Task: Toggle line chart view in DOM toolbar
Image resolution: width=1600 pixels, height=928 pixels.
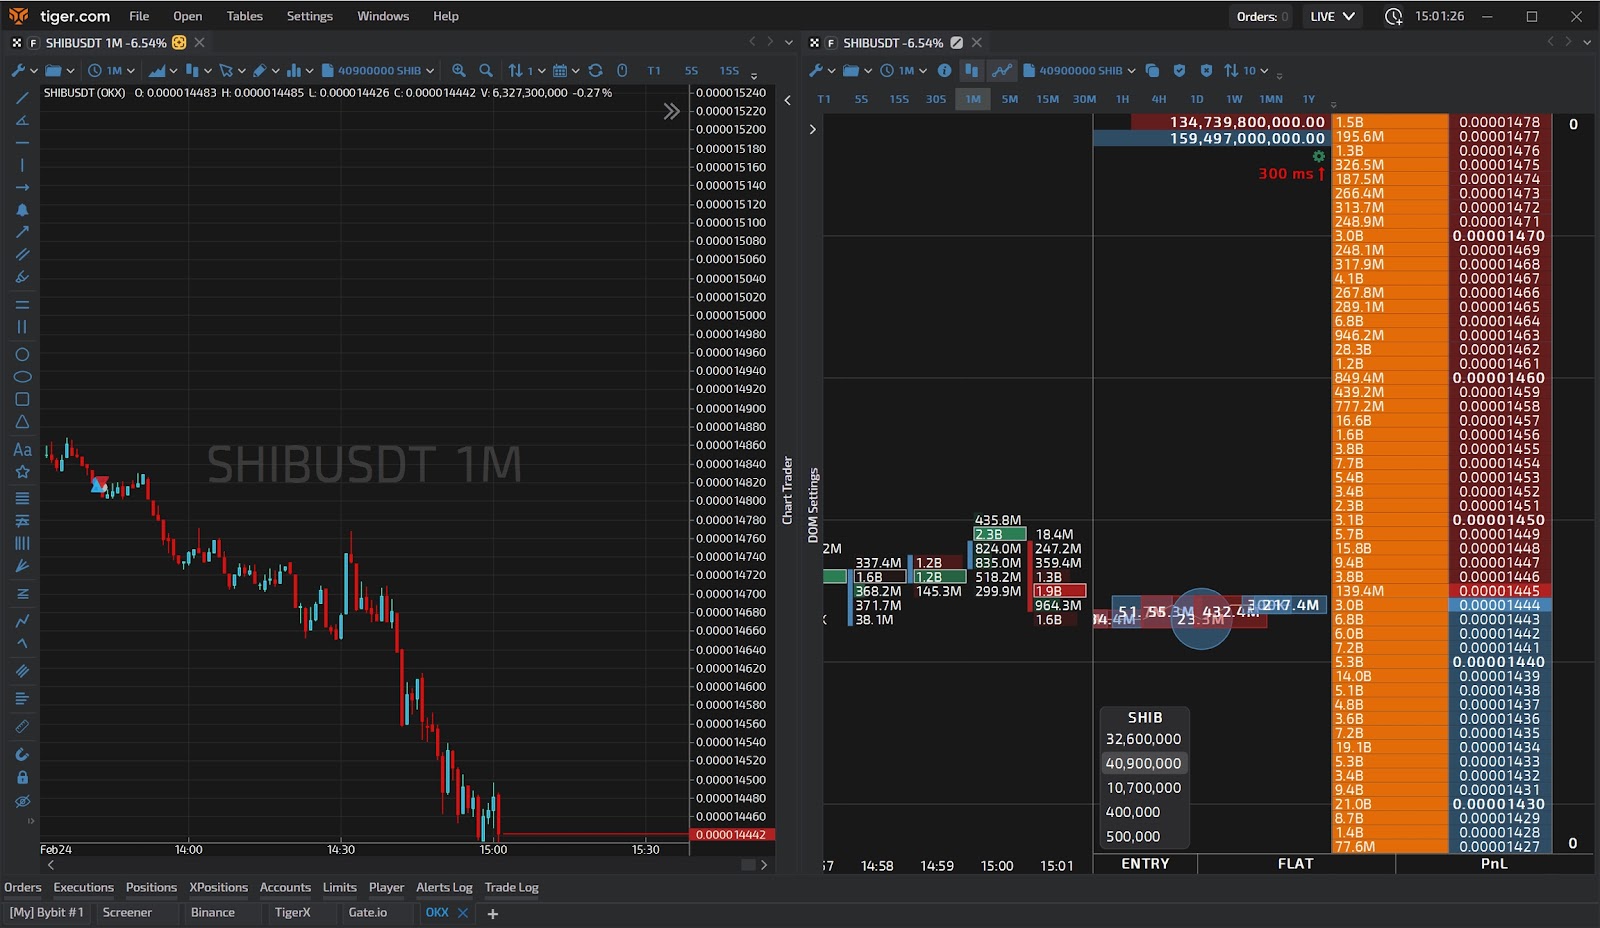Action: tap(1002, 70)
